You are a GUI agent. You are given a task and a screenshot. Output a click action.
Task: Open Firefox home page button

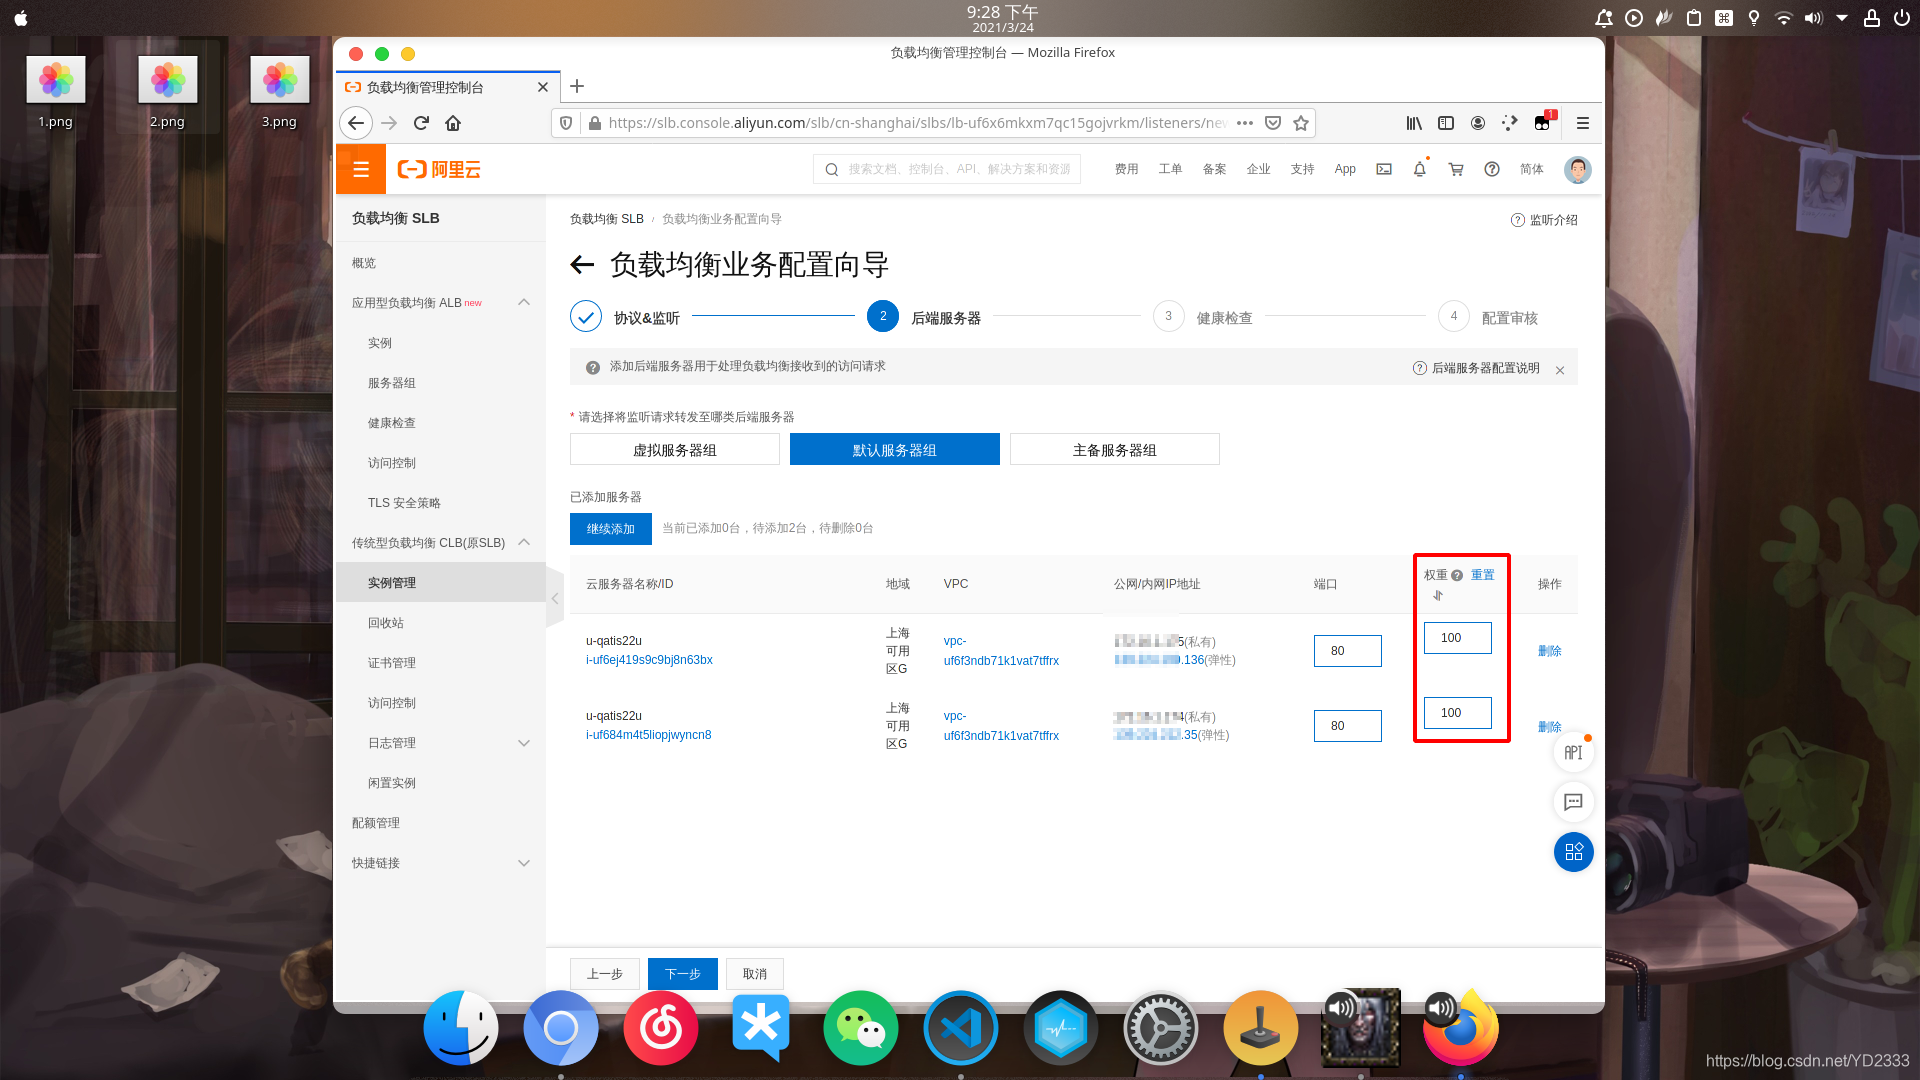[453, 123]
